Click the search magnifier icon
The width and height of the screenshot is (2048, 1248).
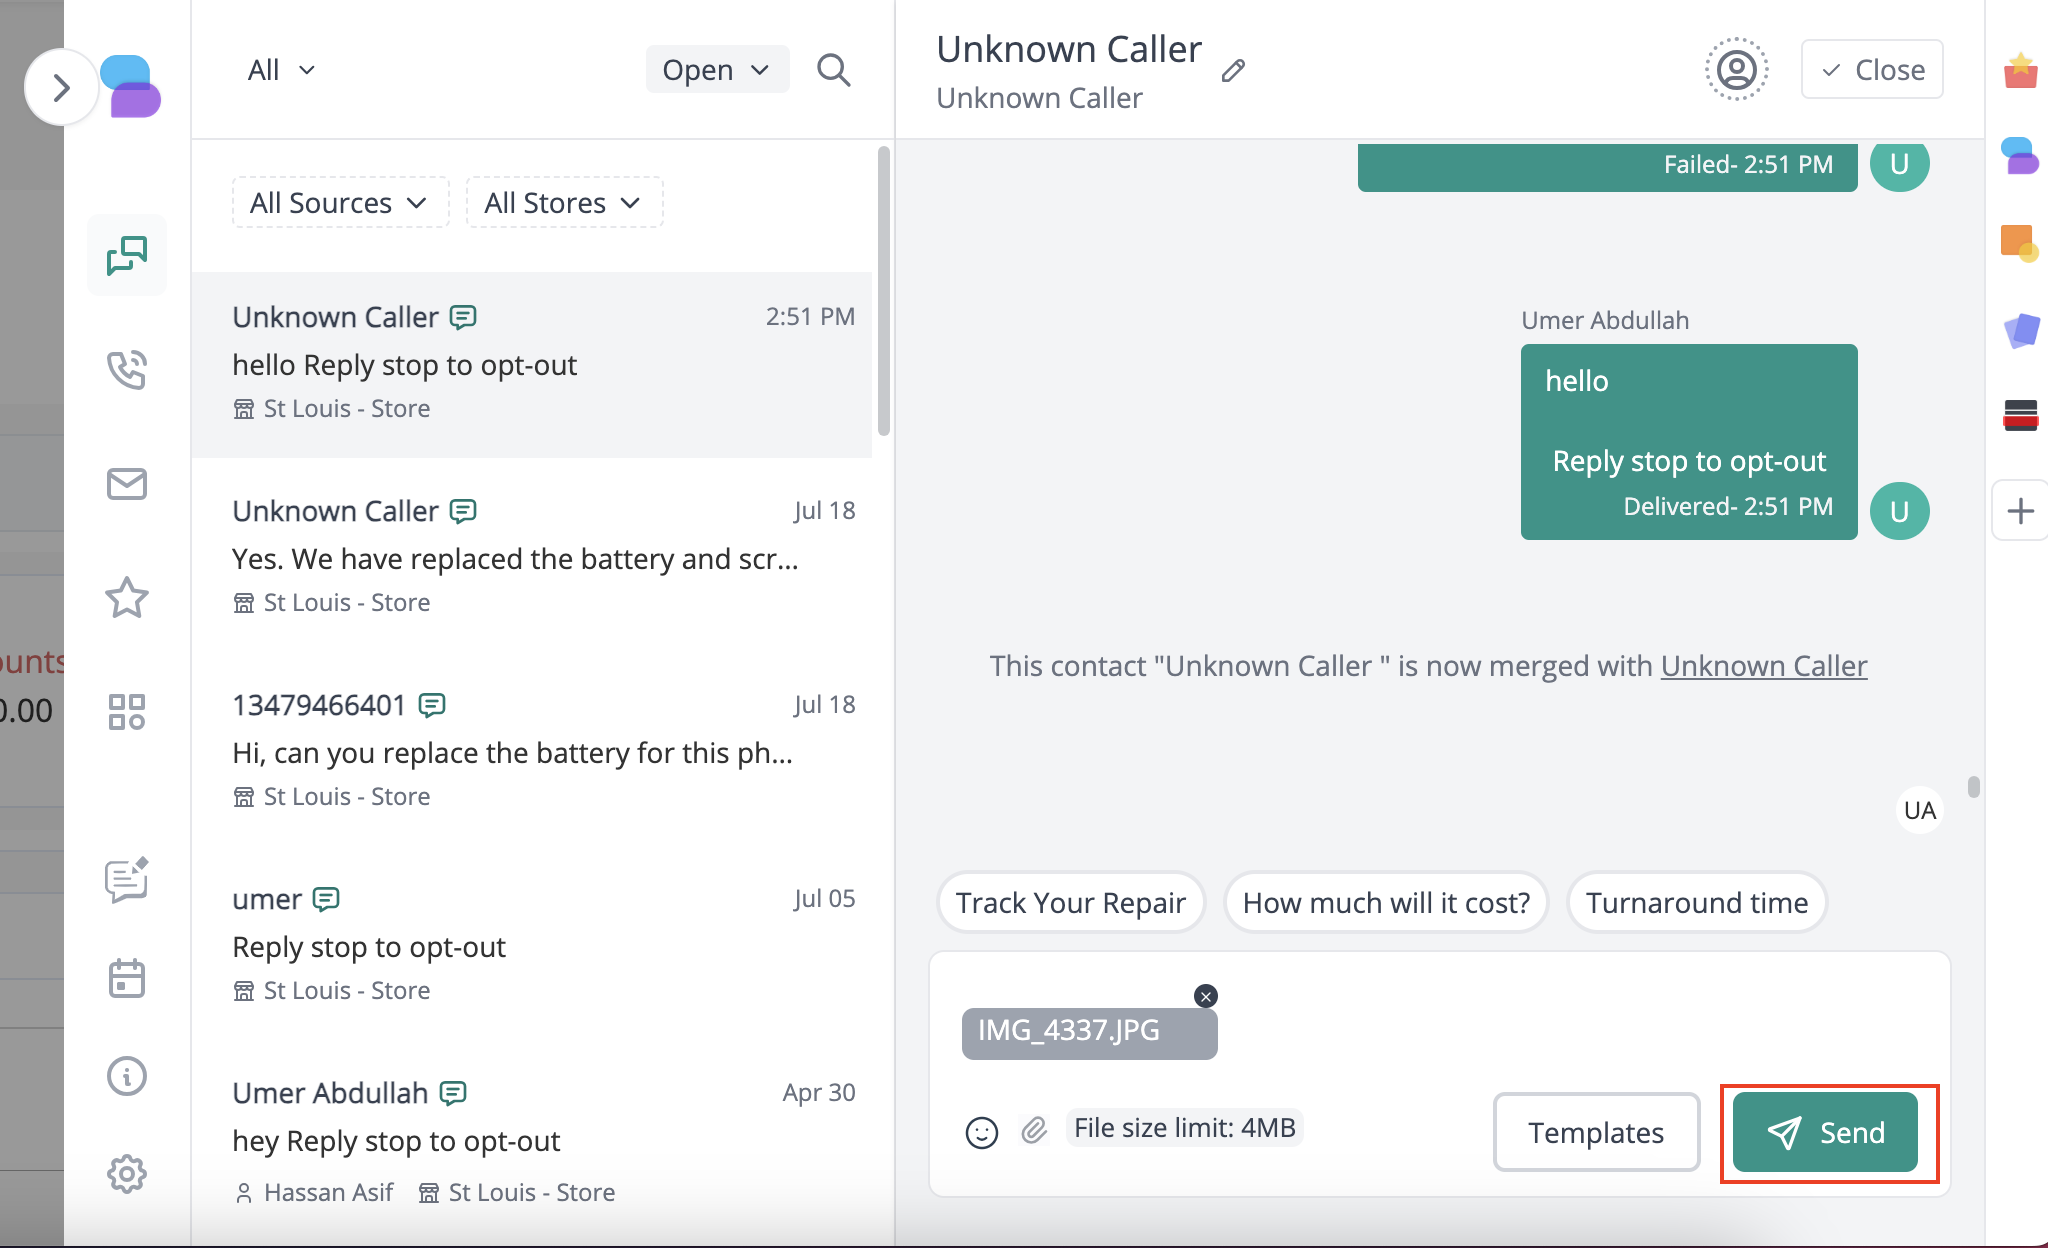coord(833,70)
